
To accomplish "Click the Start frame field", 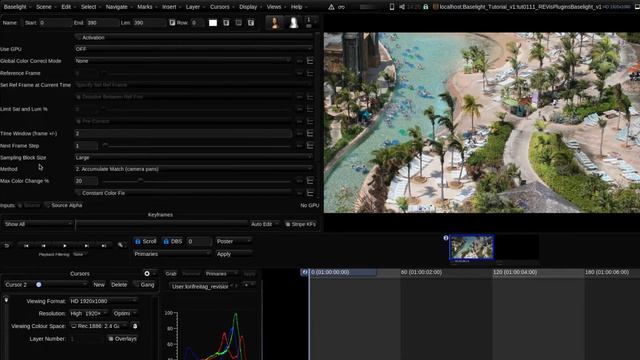I will coord(55,23).
